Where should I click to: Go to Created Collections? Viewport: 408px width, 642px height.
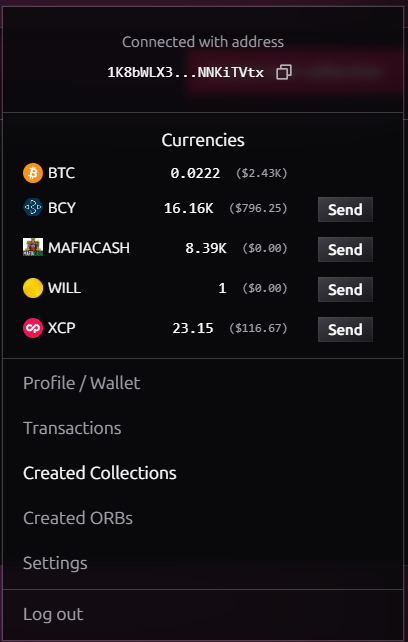tap(100, 473)
